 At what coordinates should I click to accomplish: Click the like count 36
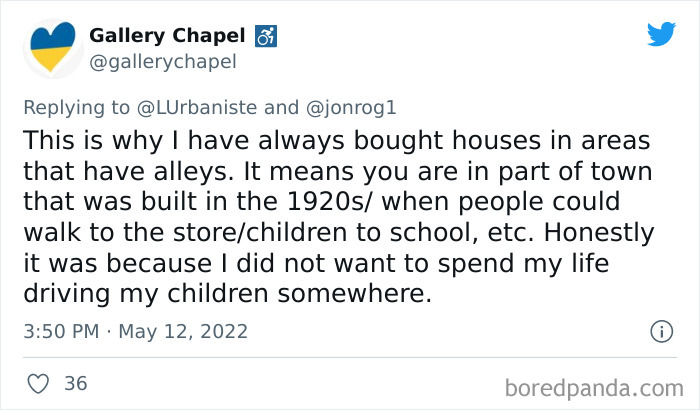point(75,383)
